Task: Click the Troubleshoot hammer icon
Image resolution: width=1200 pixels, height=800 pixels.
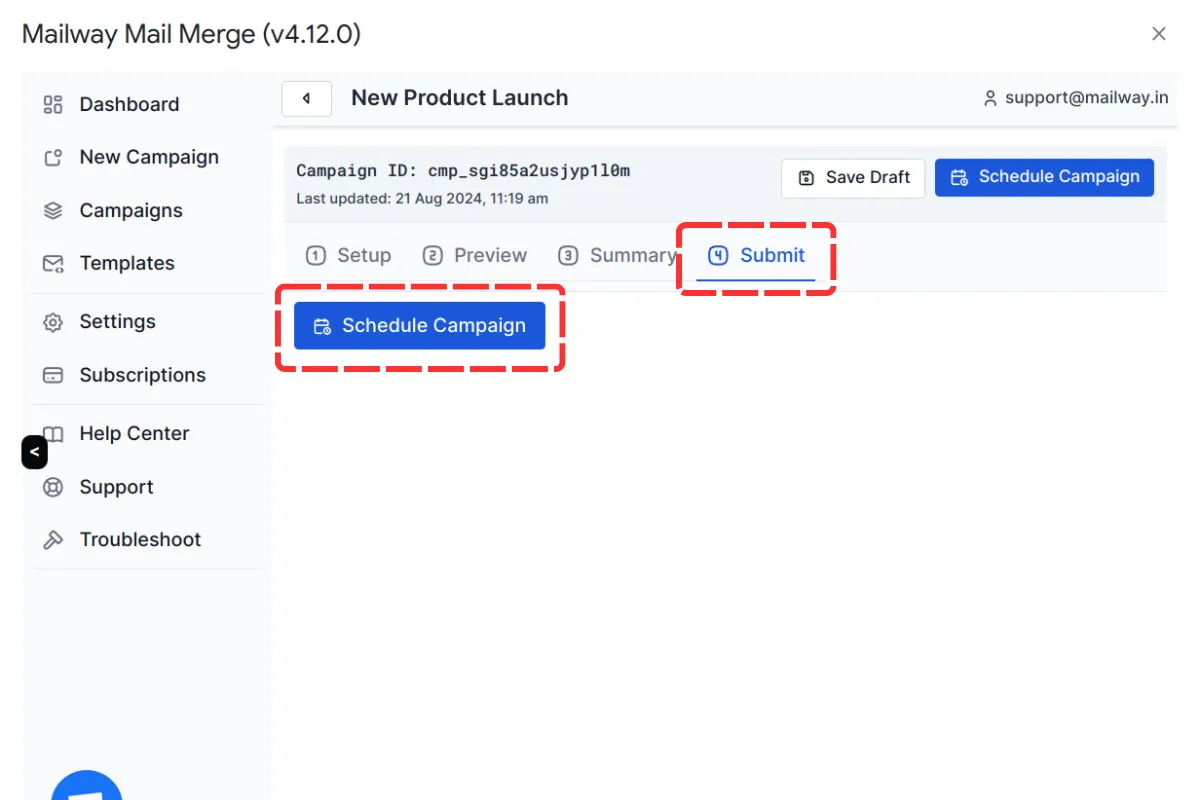Action: coord(53,540)
